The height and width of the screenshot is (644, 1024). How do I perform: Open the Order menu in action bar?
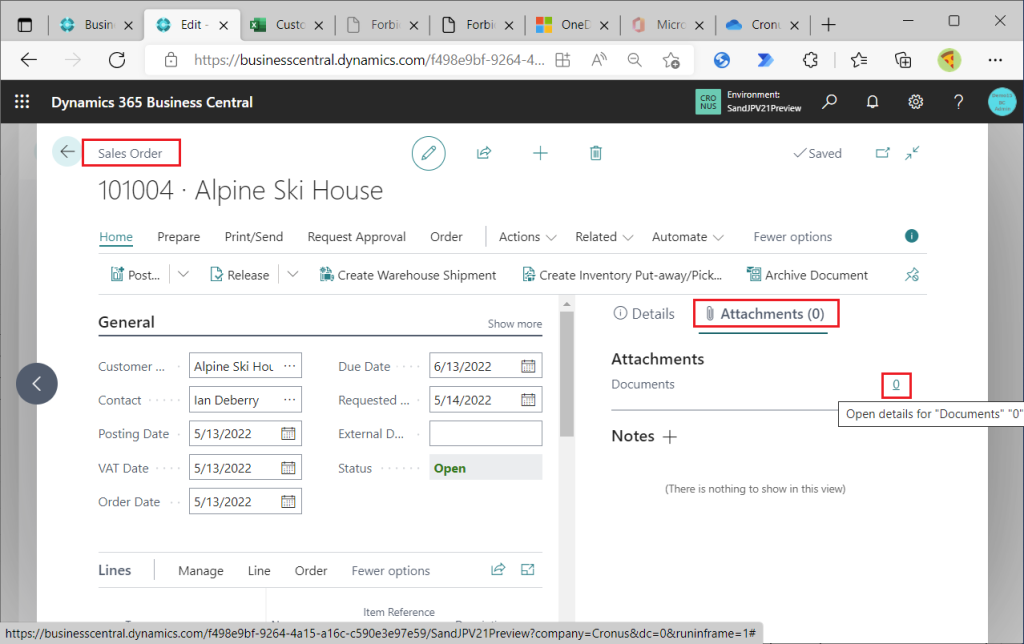click(446, 237)
